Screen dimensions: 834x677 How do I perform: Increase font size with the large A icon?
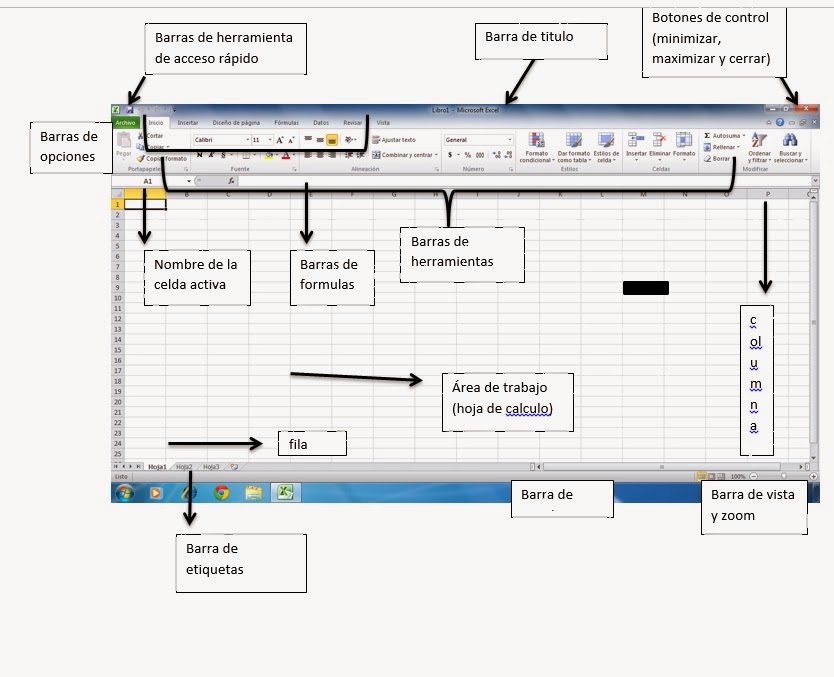(x=280, y=140)
